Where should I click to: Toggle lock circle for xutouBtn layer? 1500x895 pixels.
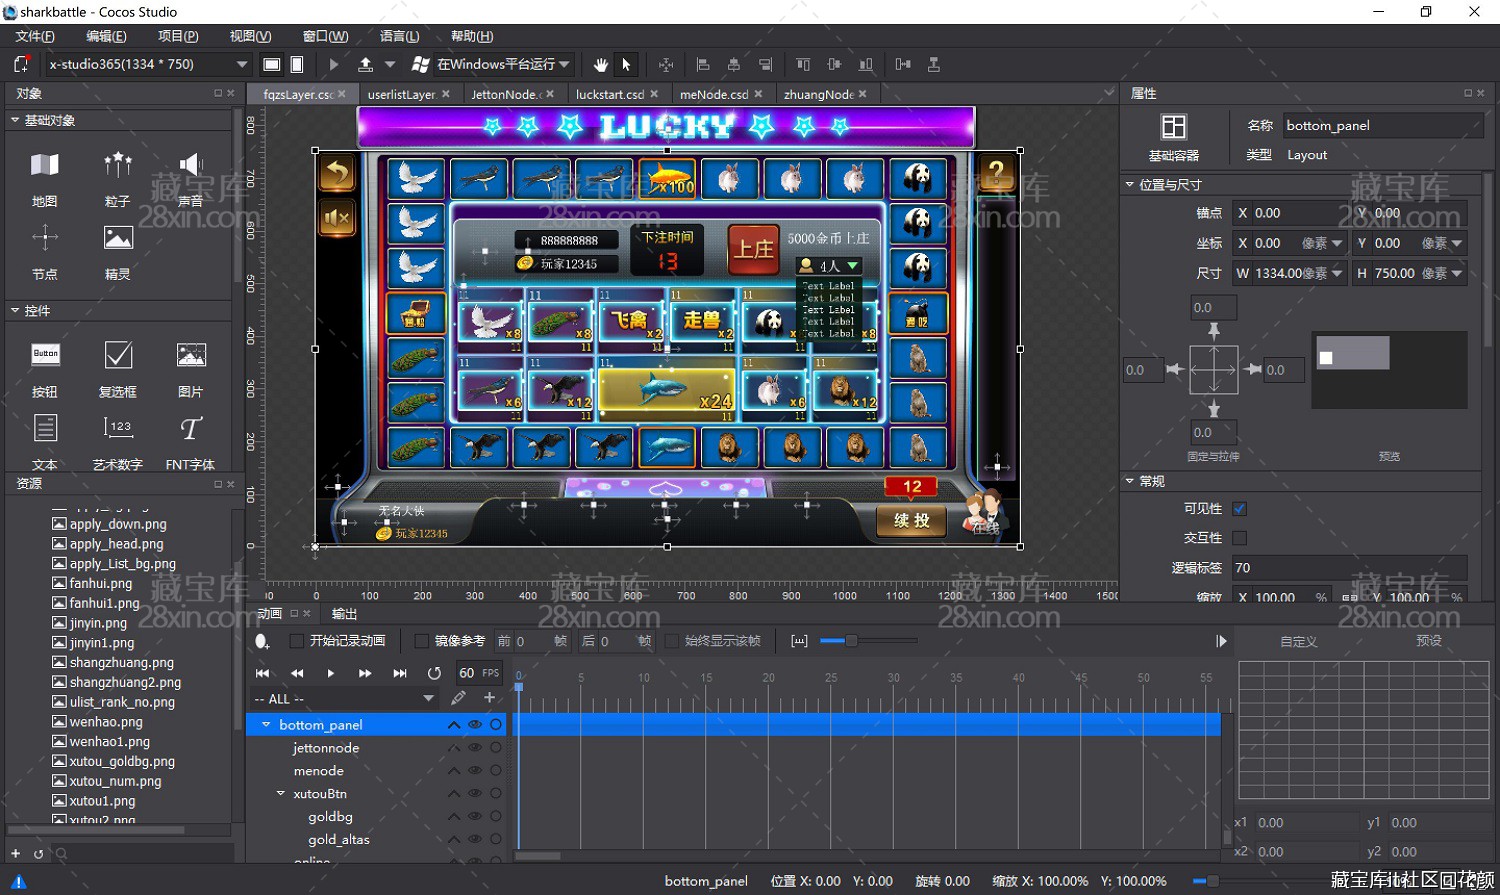[496, 794]
